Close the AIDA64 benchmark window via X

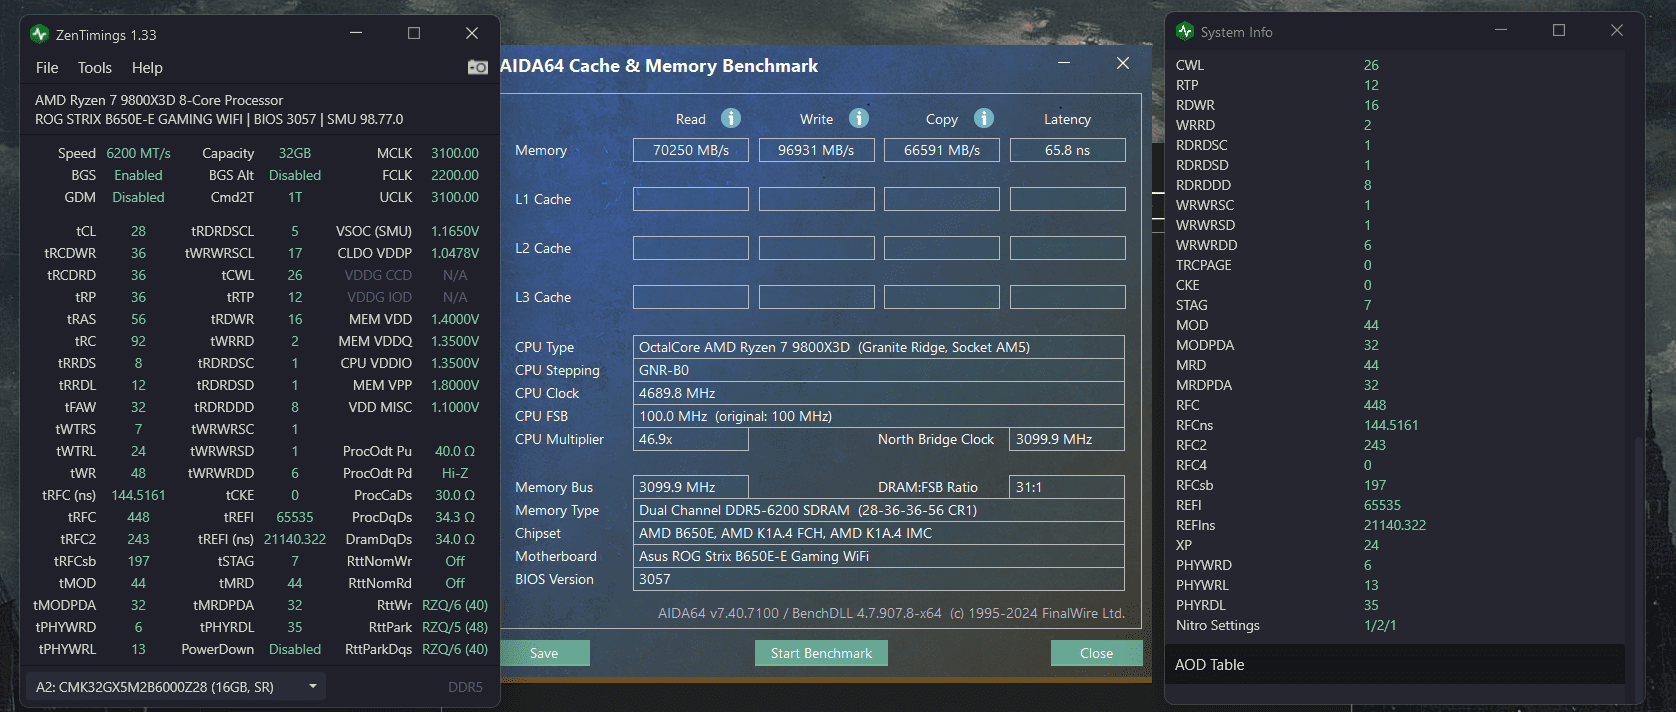[x=1123, y=63]
